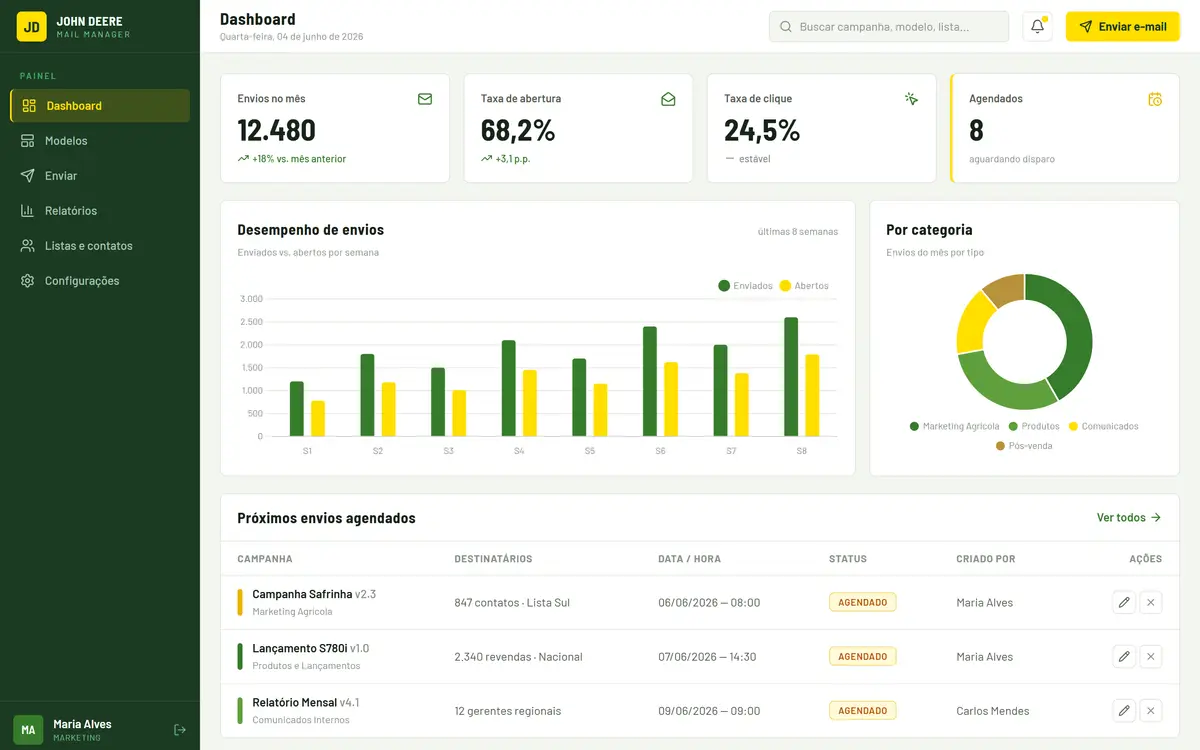
Task: Click the STATUS column header
Action: pyautogui.click(x=848, y=559)
